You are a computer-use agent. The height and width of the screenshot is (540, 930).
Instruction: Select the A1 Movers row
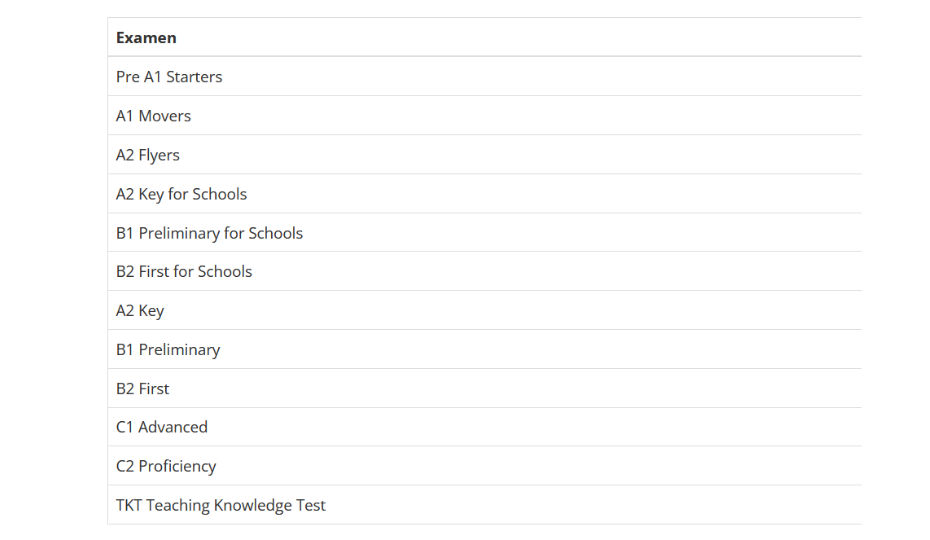[485, 116]
